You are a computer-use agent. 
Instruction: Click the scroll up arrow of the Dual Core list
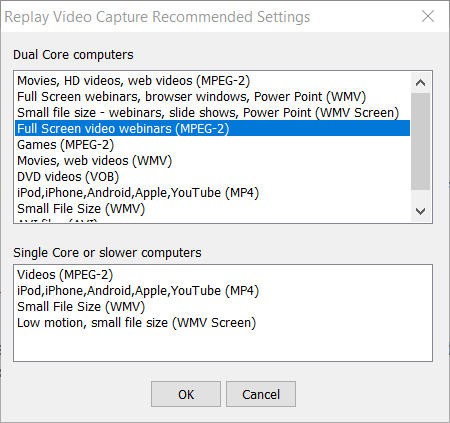coord(420,82)
